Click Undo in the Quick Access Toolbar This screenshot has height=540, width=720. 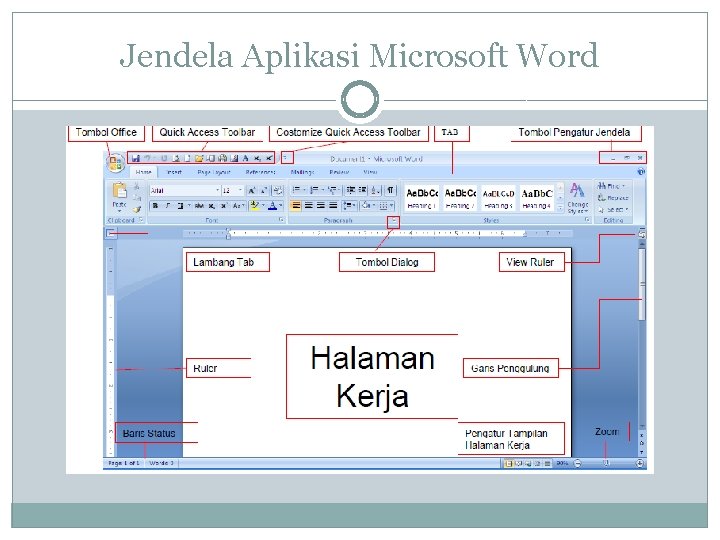point(147,158)
